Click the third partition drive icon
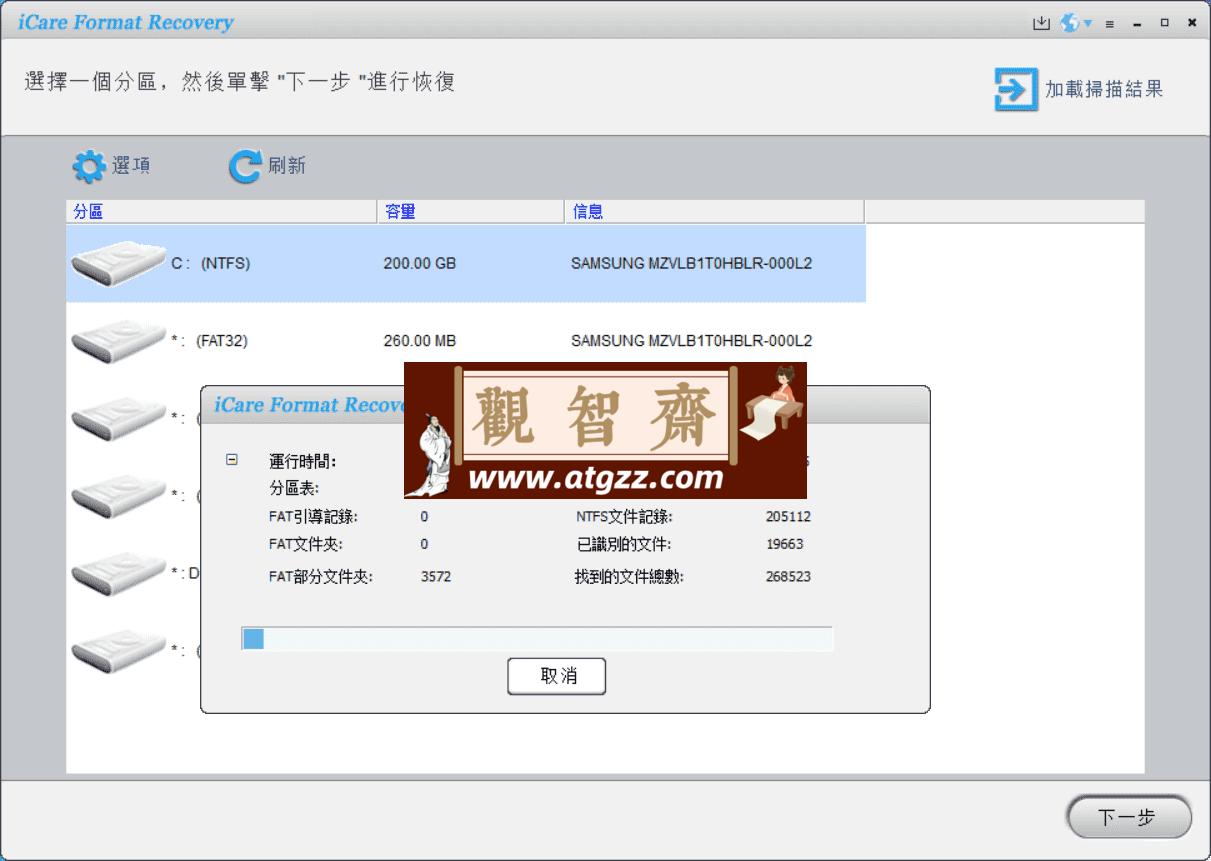Viewport: 1211px width, 861px height. click(118, 418)
